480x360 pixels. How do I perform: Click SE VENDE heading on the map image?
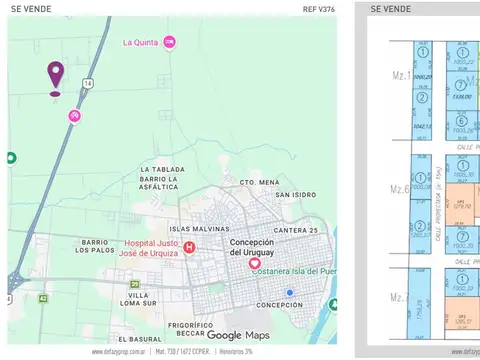[31, 9]
